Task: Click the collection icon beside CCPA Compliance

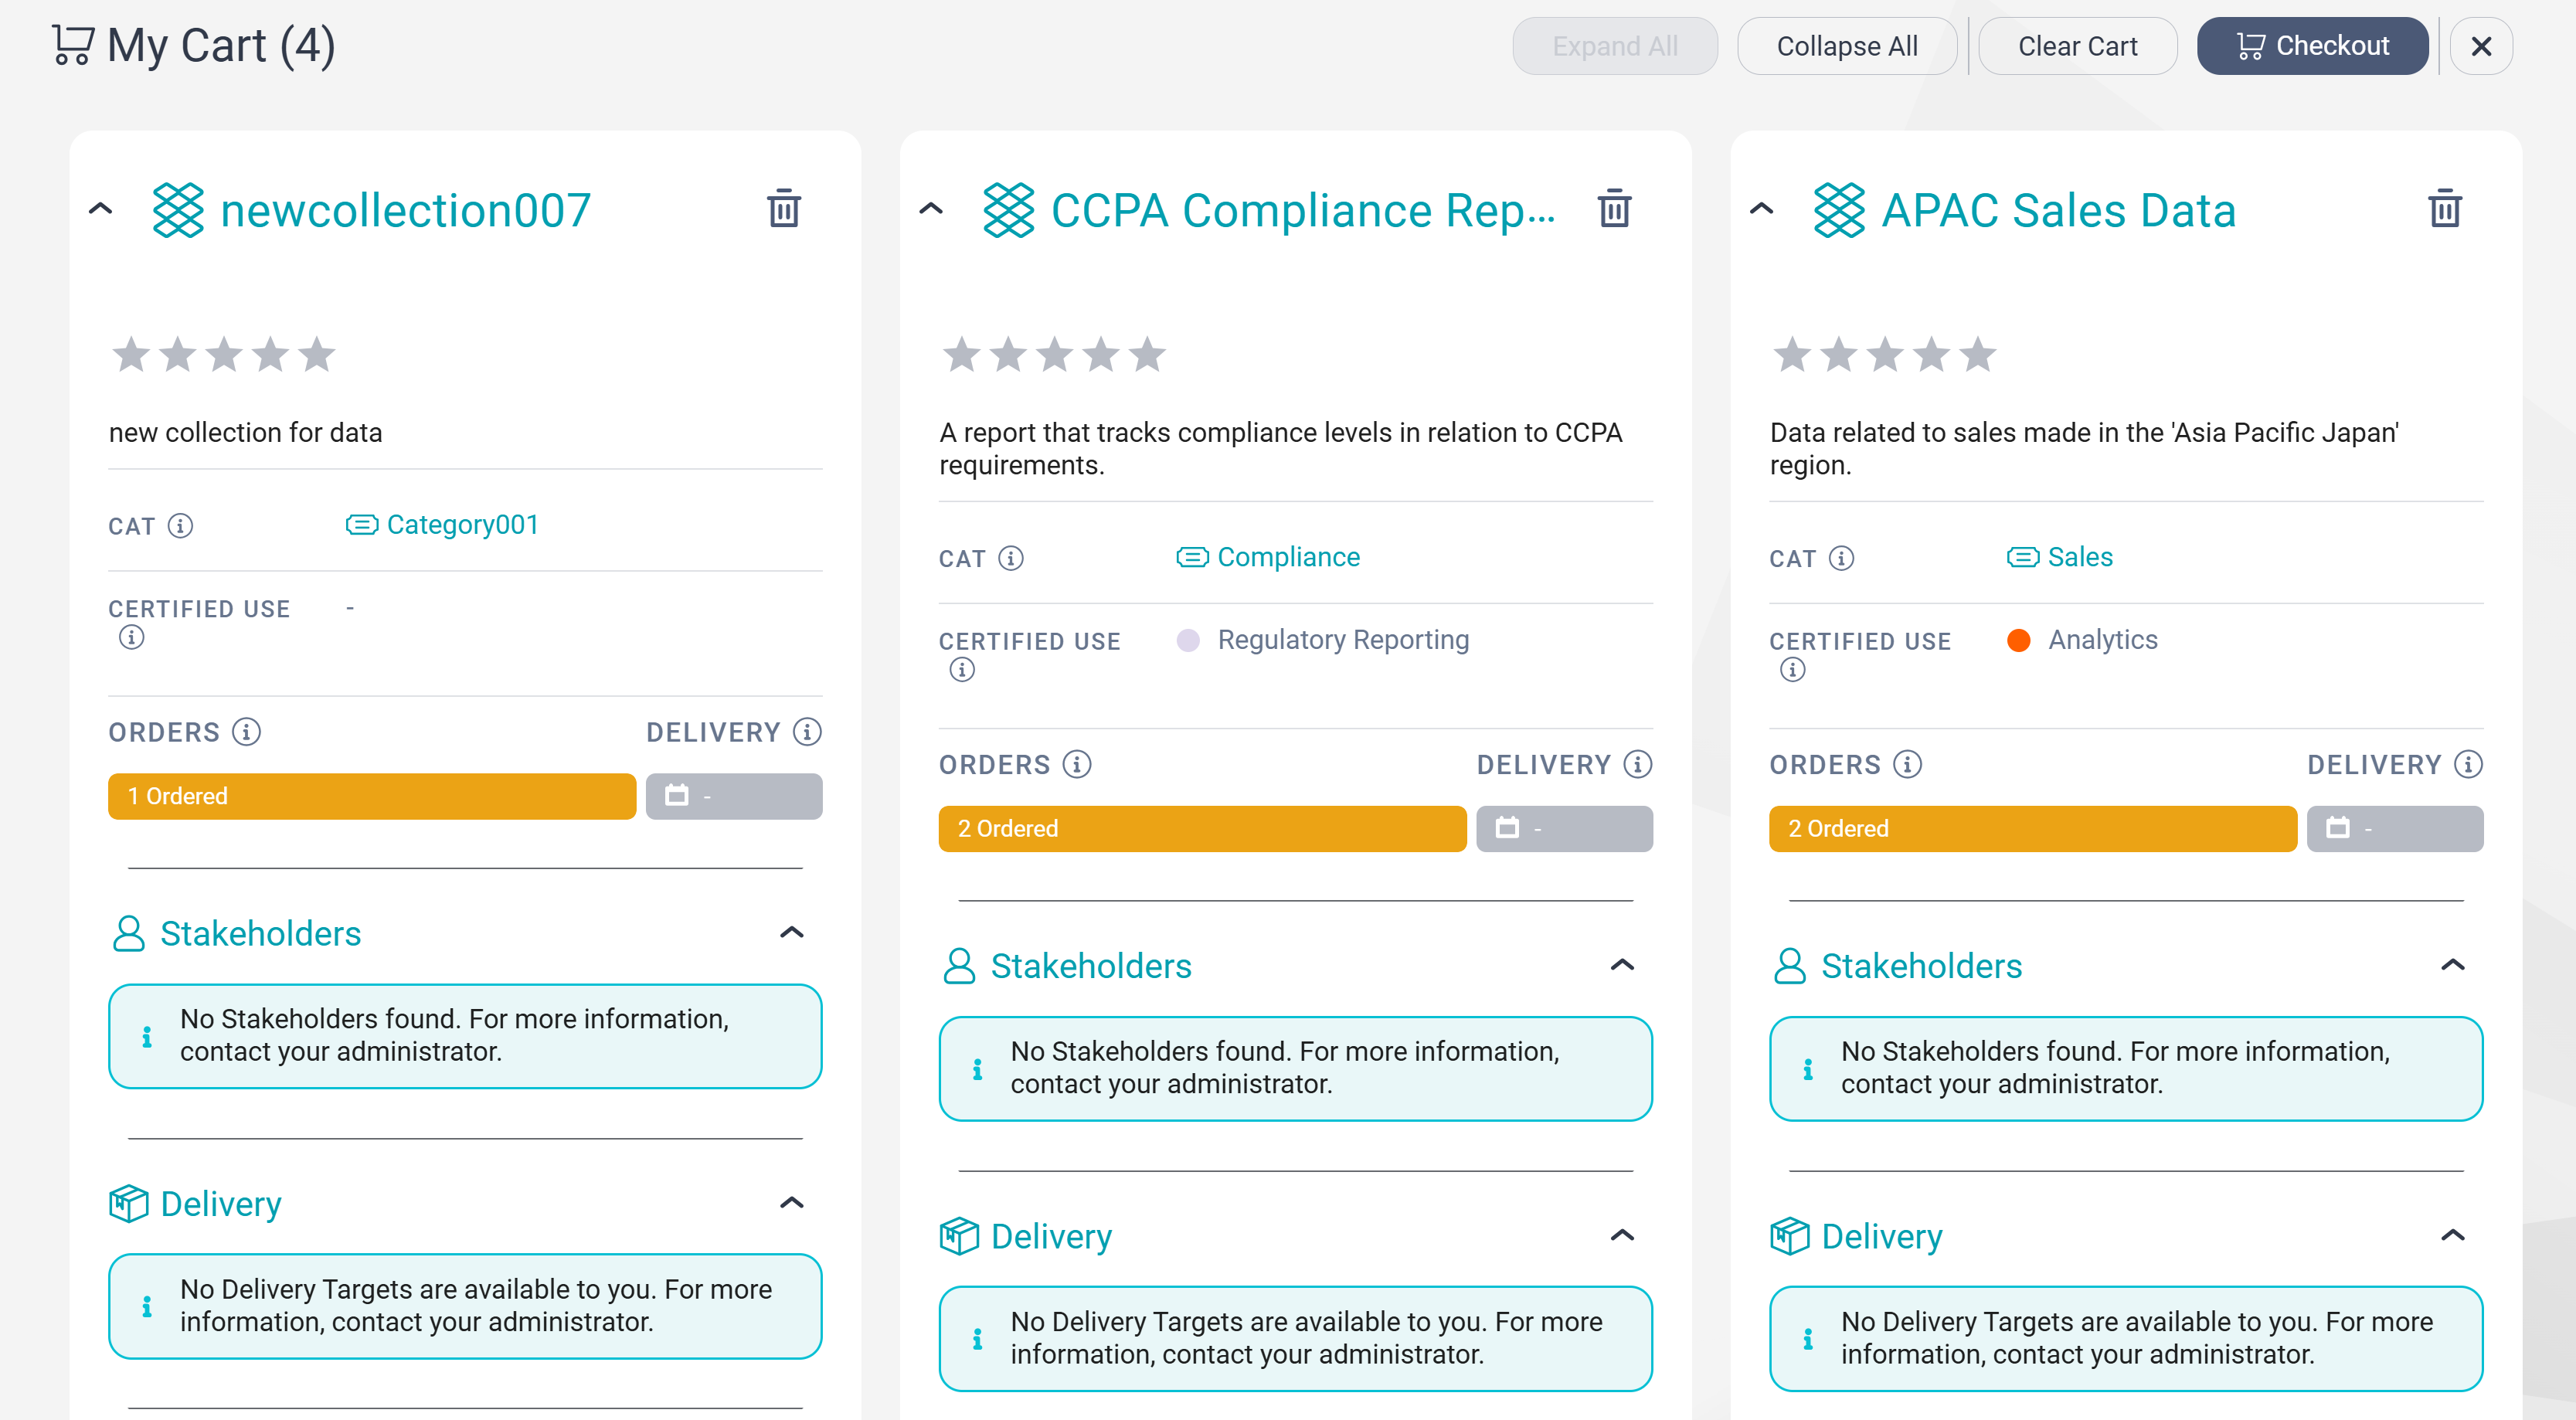Action: coord(1008,210)
